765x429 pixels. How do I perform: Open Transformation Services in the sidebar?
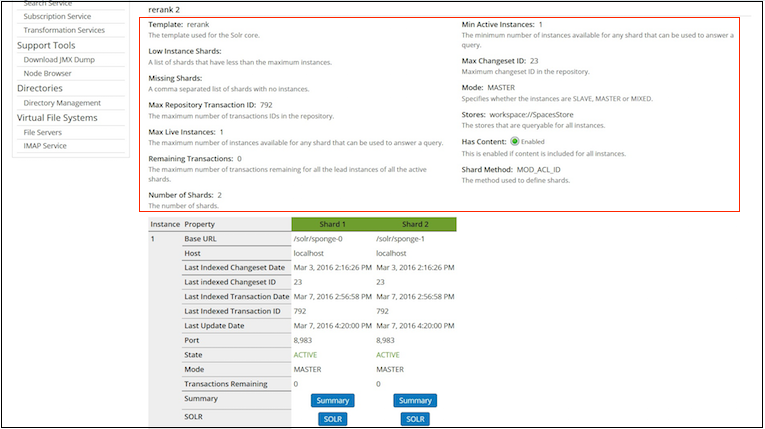66,30
